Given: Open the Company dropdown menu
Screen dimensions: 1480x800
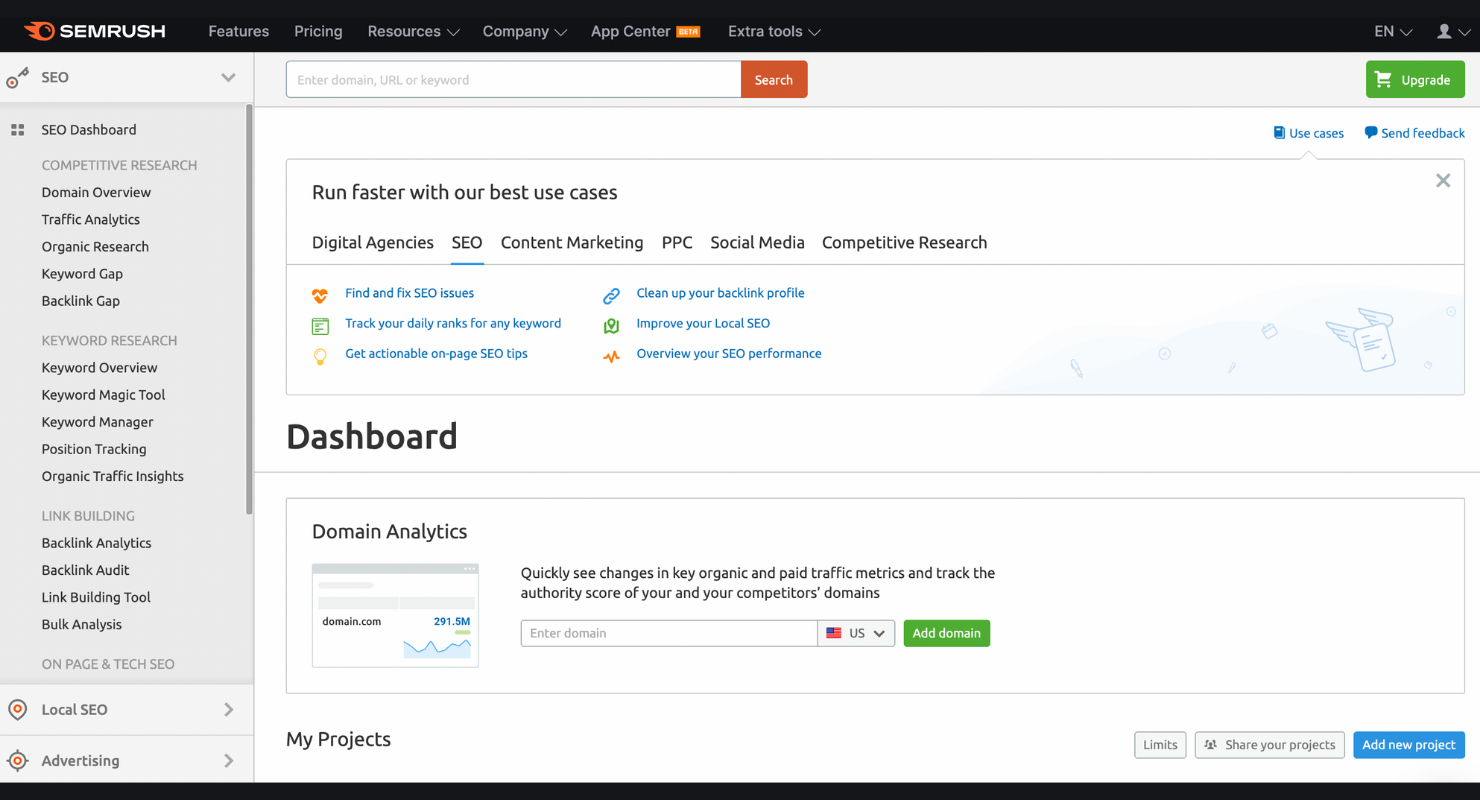Looking at the screenshot, I should [x=525, y=31].
